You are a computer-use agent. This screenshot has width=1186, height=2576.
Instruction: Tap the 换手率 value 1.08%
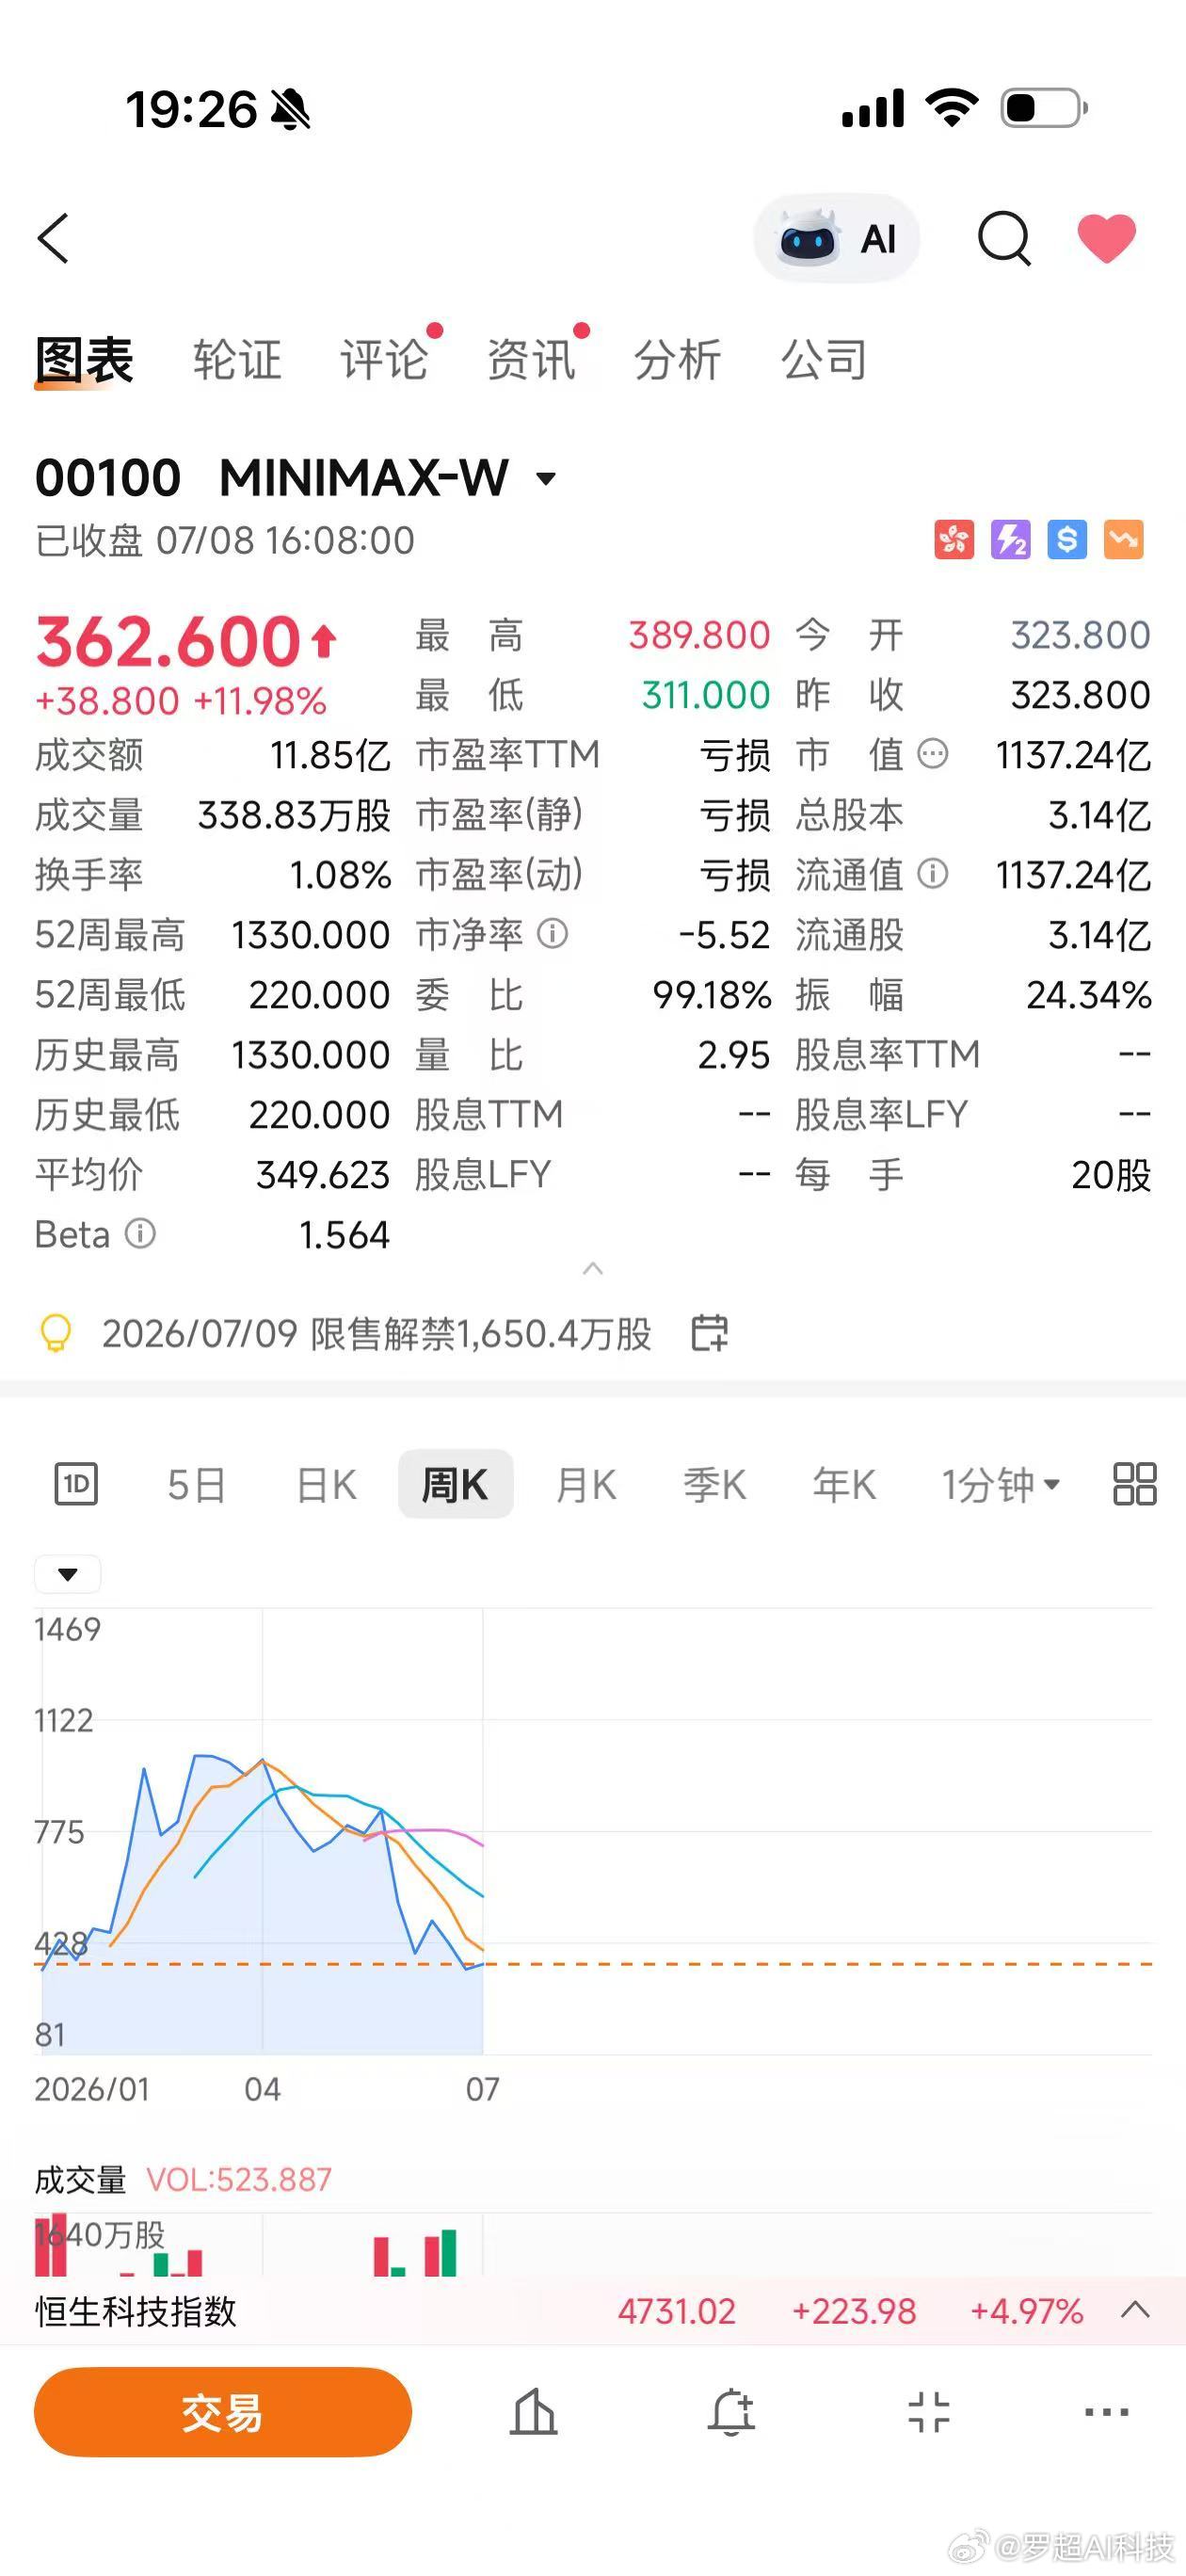[340, 875]
